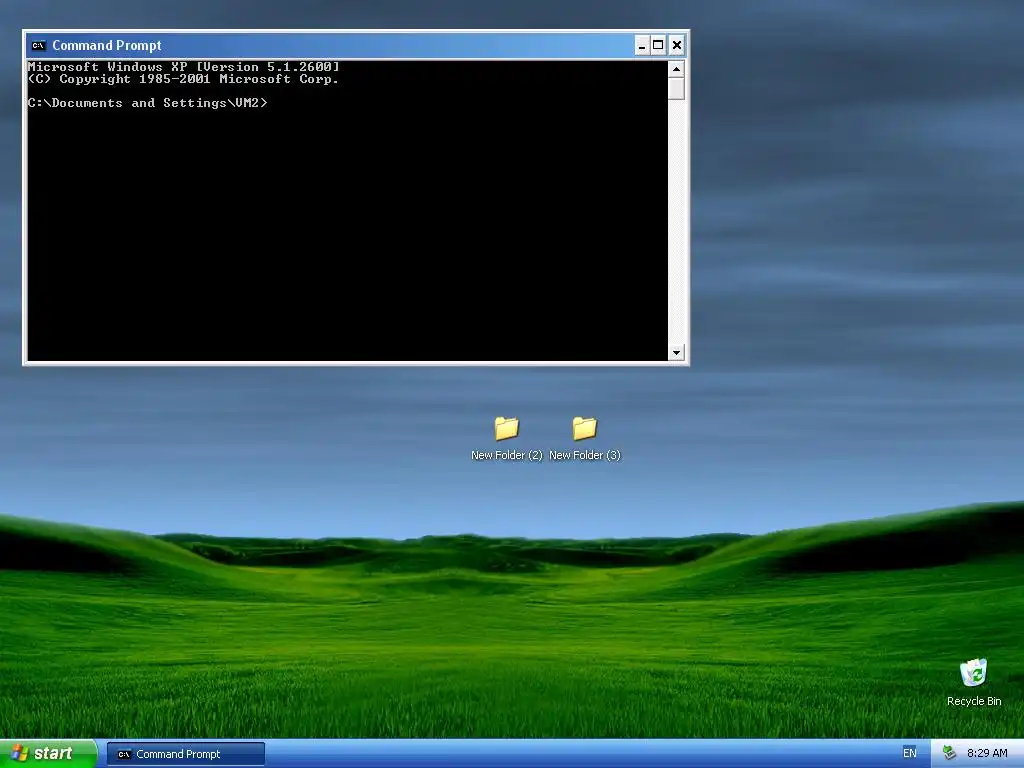Click the Copyright 1985-2001 Microsoft Corp. line
The width and height of the screenshot is (1024, 768).
point(184,79)
